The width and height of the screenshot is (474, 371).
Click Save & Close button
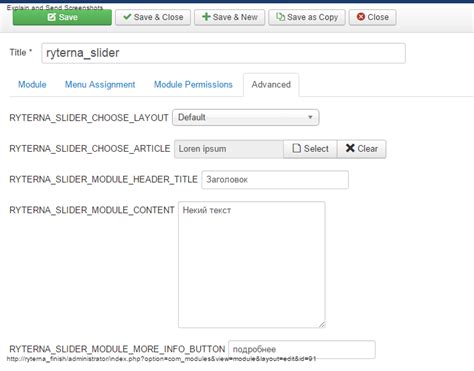[x=153, y=17]
